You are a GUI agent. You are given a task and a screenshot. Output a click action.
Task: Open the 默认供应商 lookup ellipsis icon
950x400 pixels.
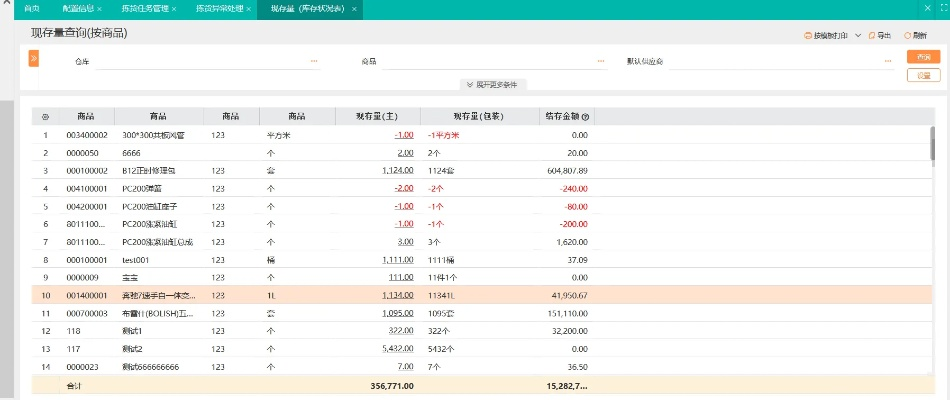pos(888,61)
